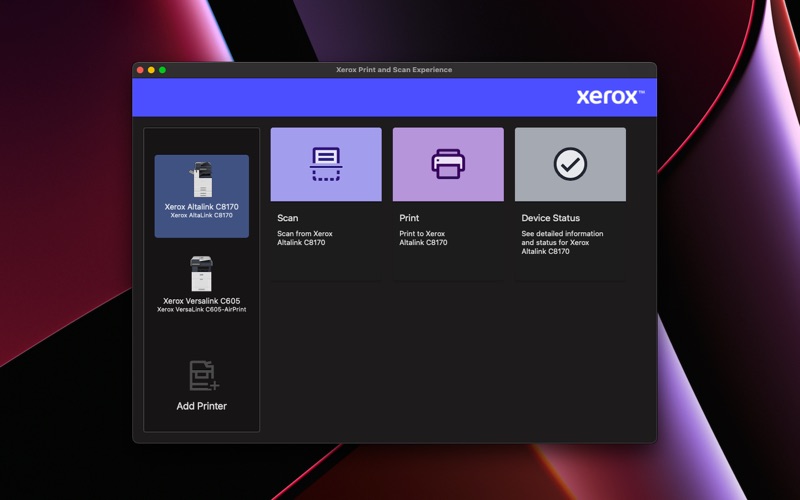
Task: Minimize the window with the yellow button
Action: point(152,70)
